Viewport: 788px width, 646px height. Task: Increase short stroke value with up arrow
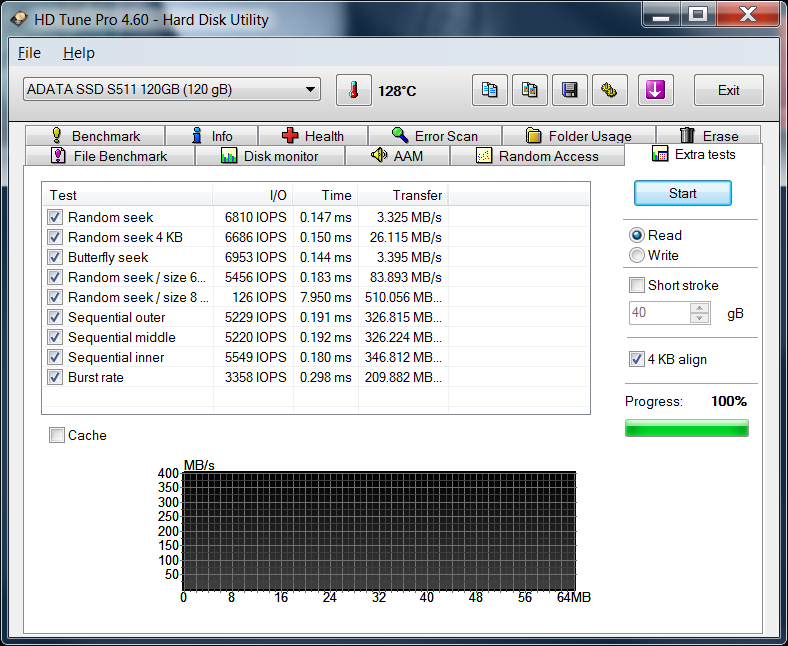click(700, 308)
